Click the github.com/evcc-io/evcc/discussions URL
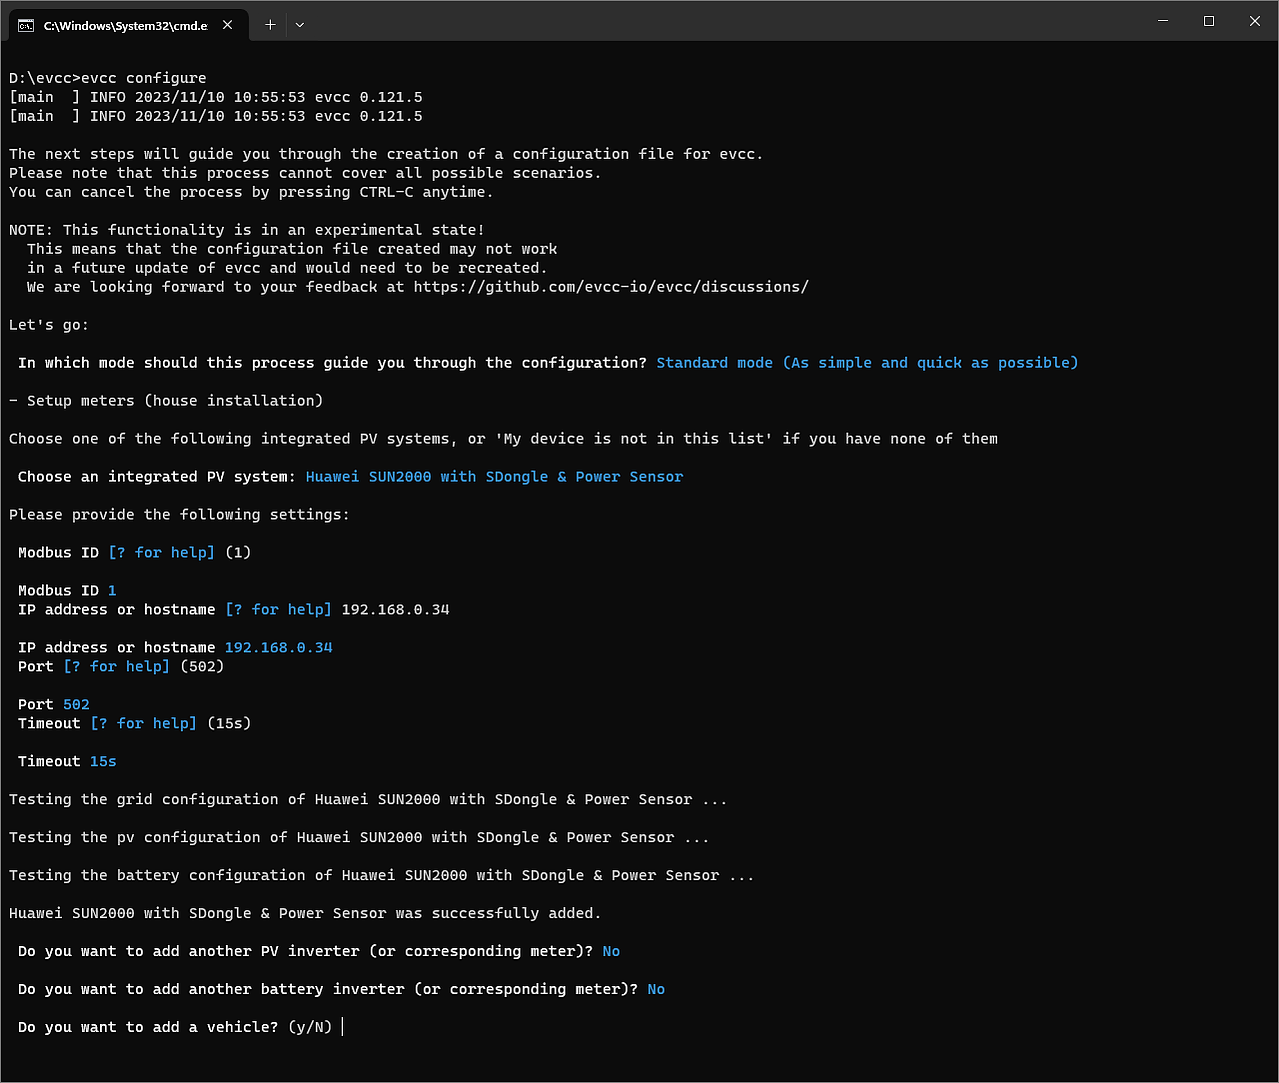The height and width of the screenshot is (1083, 1279). (x=611, y=287)
